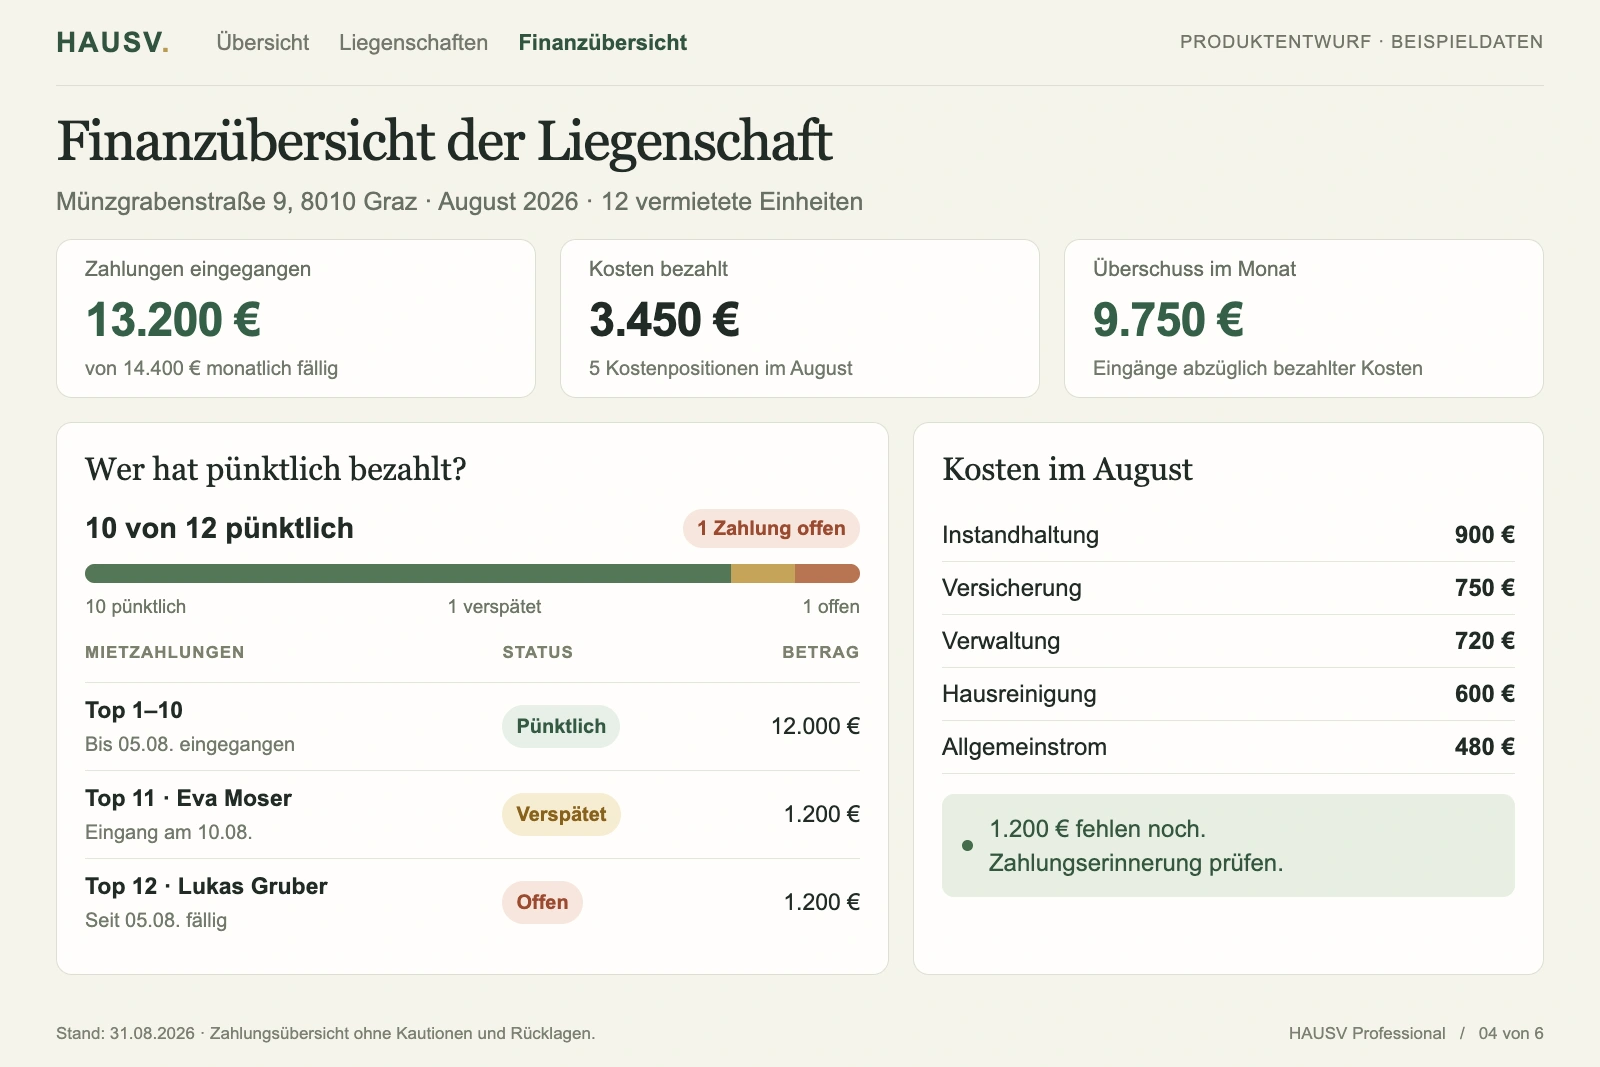The height and width of the screenshot is (1067, 1600).
Task: Click Eva Moser's 1.200 € amount
Action: 822,814
